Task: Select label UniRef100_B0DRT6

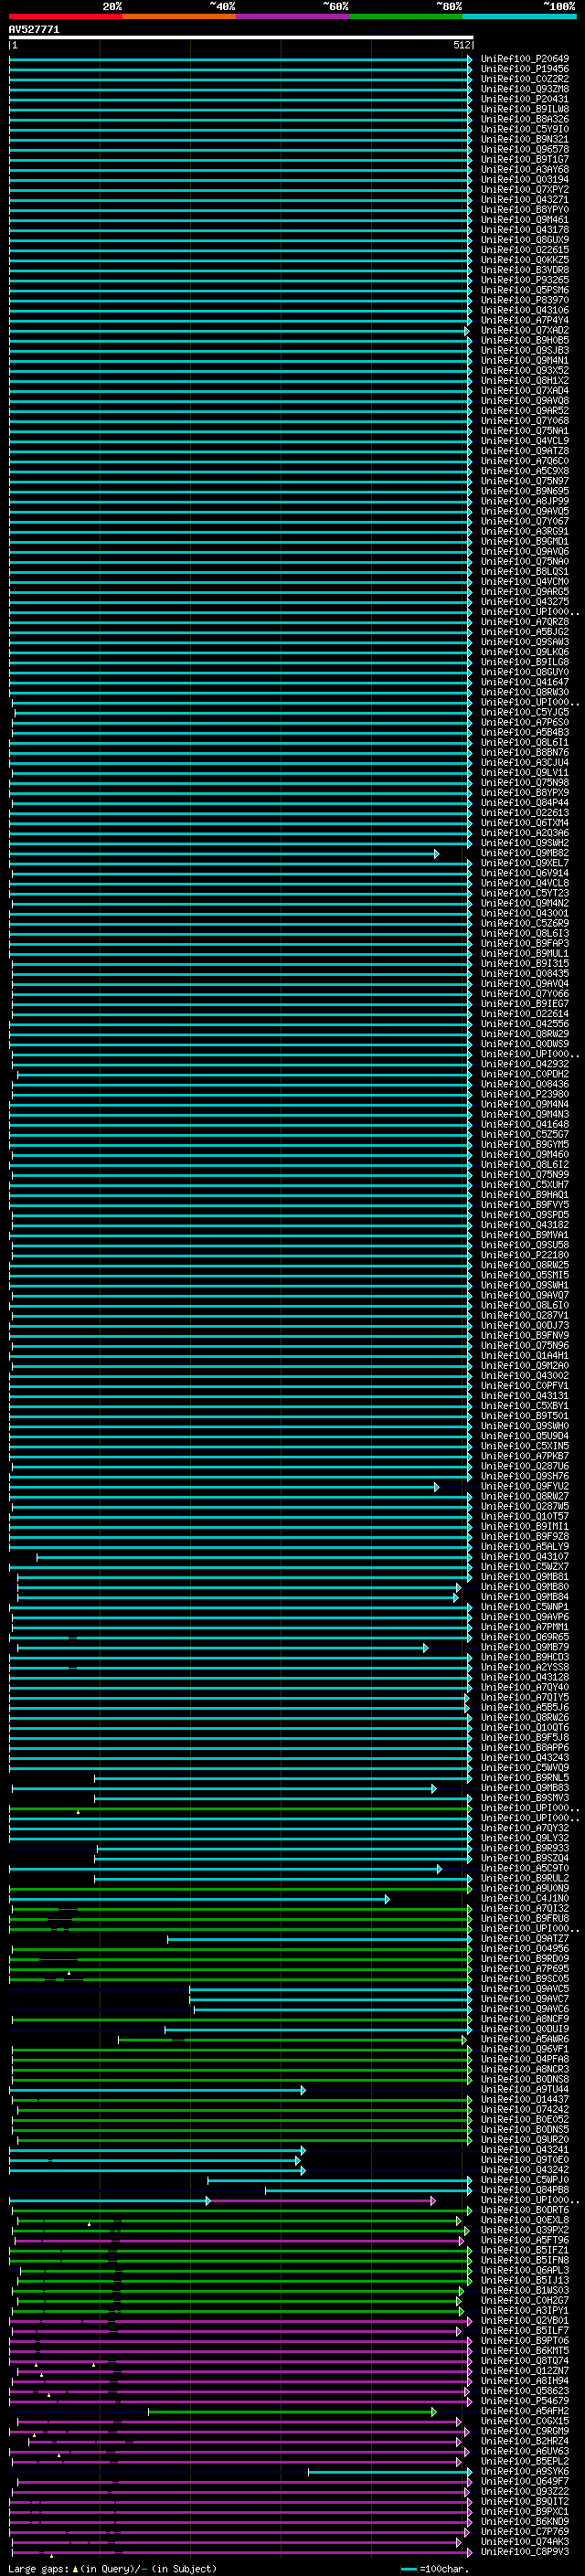Action: coord(525,2210)
